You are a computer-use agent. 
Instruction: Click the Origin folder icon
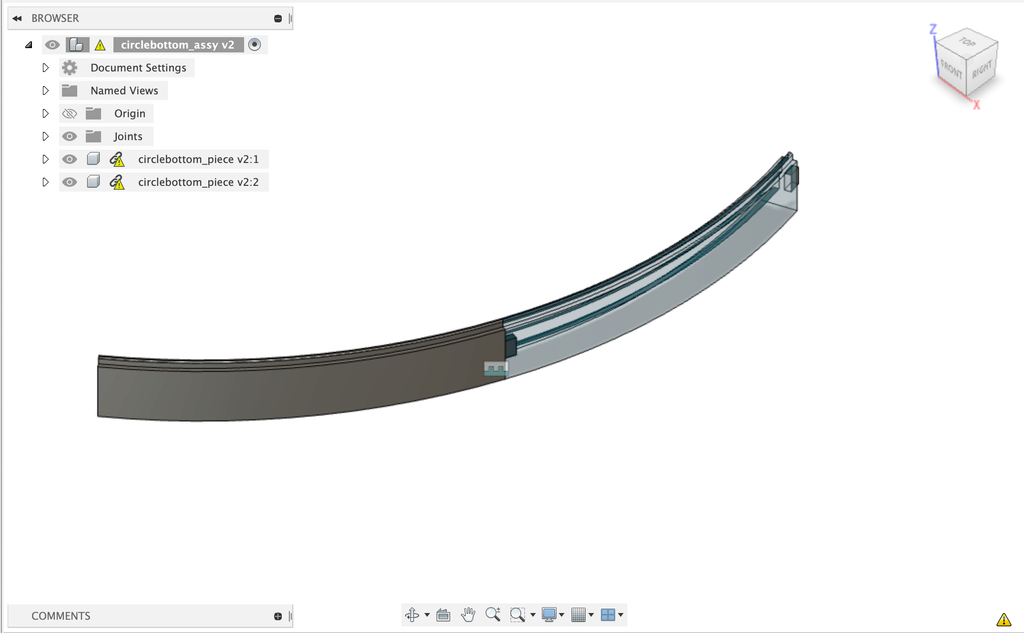tap(93, 114)
